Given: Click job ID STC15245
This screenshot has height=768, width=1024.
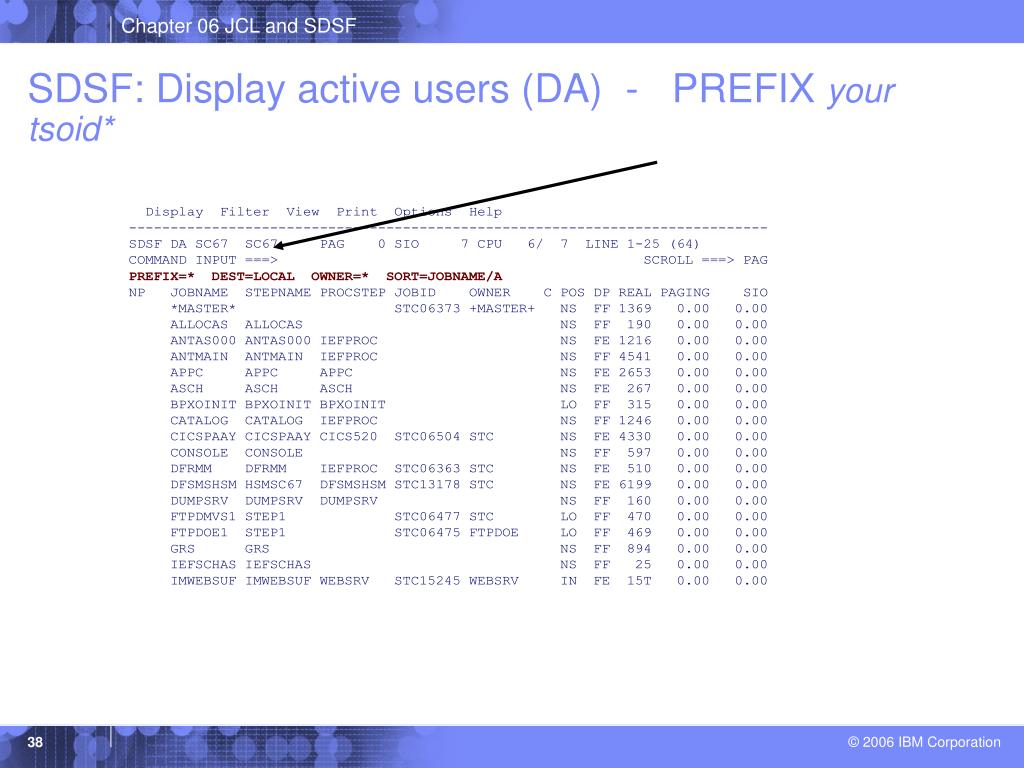Looking at the screenshot, I should [x=427, y=581].
